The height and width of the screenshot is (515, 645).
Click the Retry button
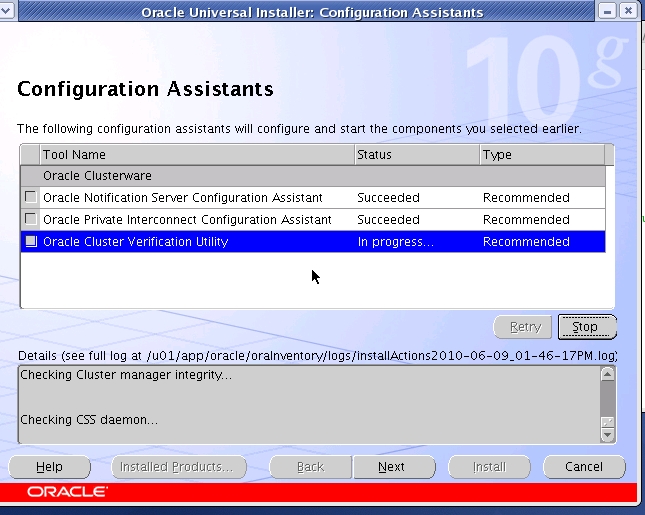click(x=522, y=327)
